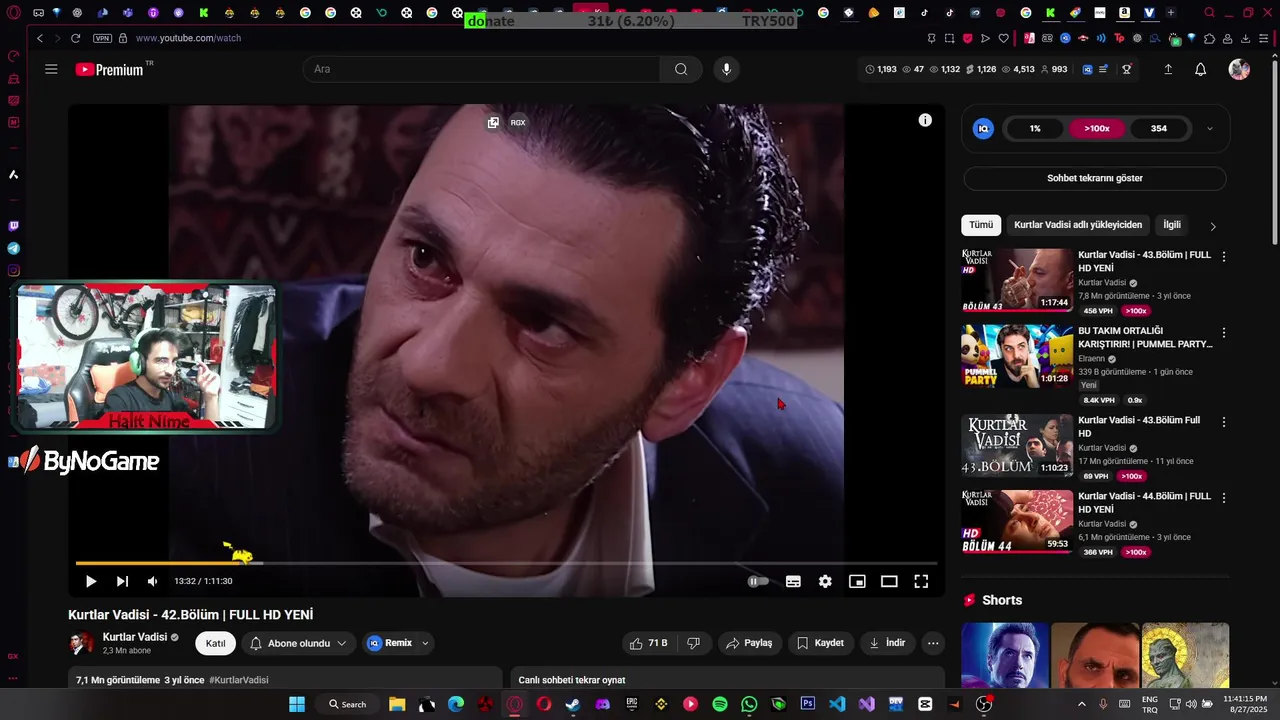Download the video with İndir
The height and width of the screenshot is (720, 1280).
[887, 643]
